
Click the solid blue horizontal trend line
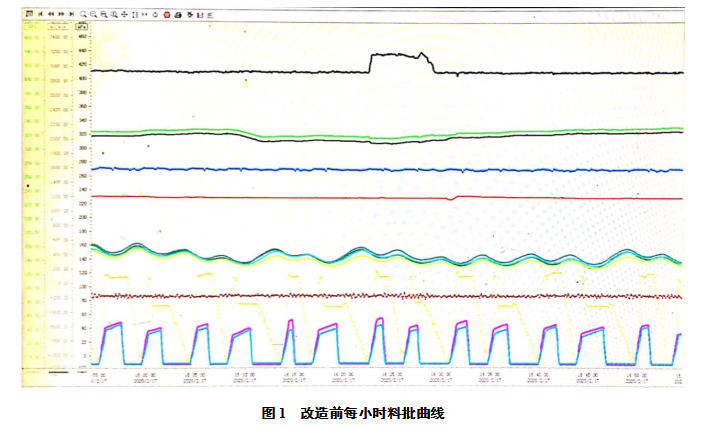pyautogui.click(x=300, y=170)
